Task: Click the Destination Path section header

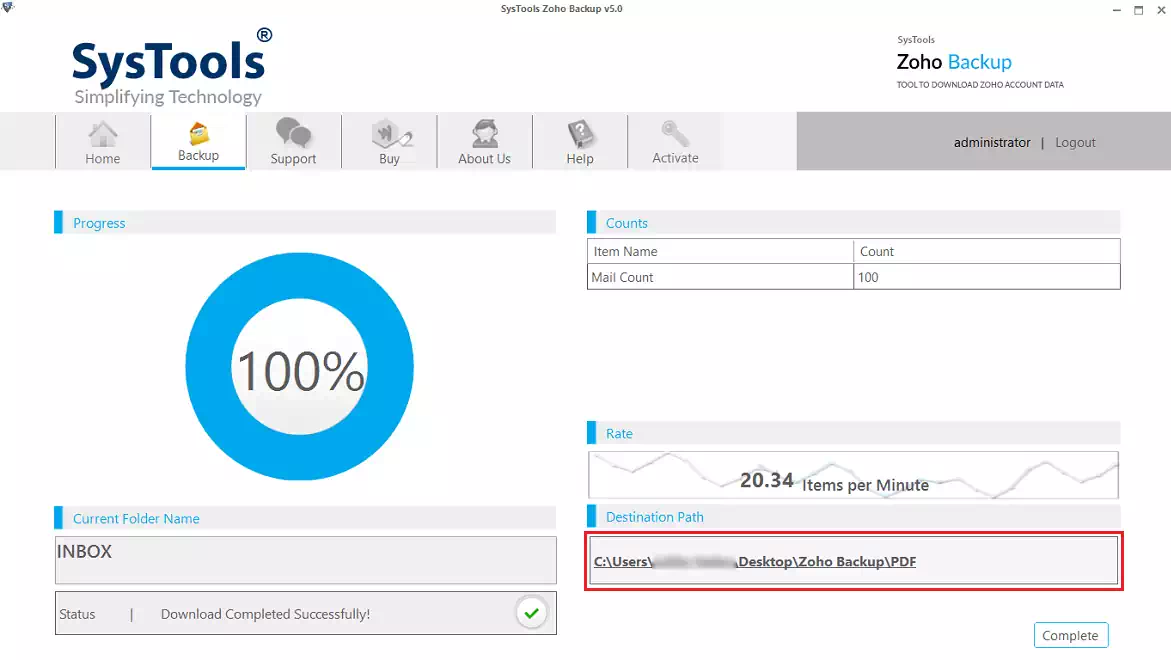Action: point(854,517)
